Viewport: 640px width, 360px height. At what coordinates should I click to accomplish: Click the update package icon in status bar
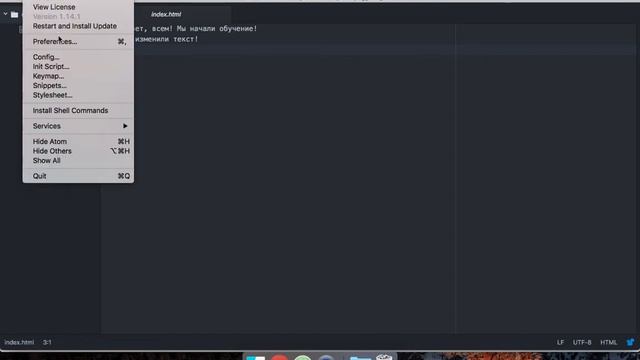pyautogui.click(x=631, y=342)
